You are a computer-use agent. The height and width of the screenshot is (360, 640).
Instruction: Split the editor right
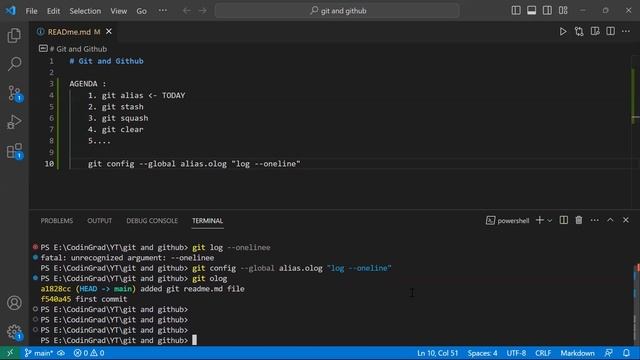611,31
